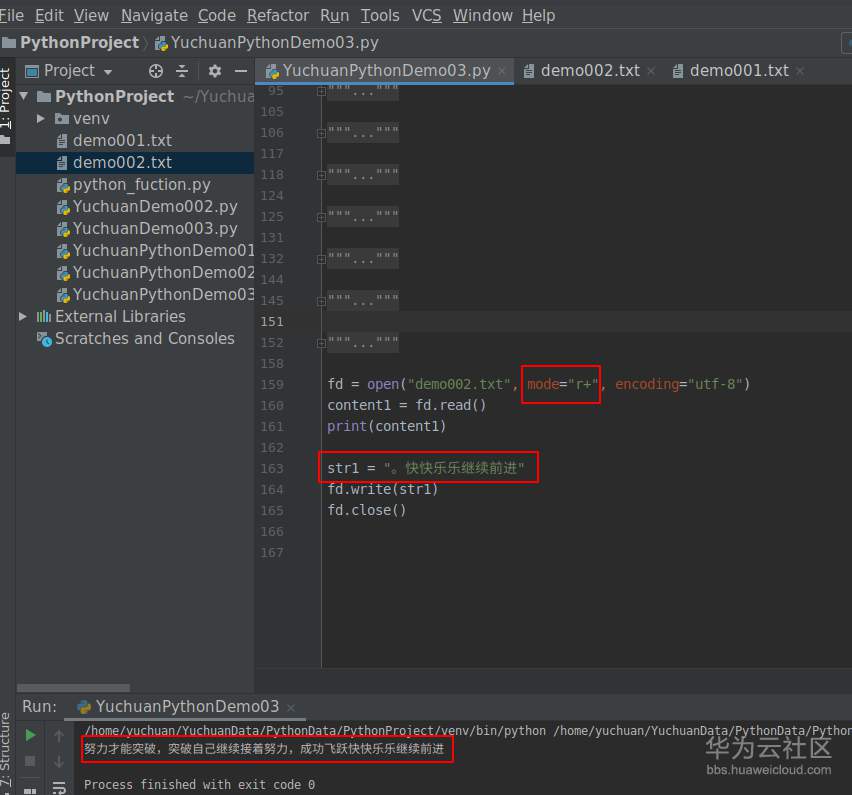The width and height of the screenshot is (852, 795).
Task: Expand folded docstring at line 152
Action: (321, 343)
